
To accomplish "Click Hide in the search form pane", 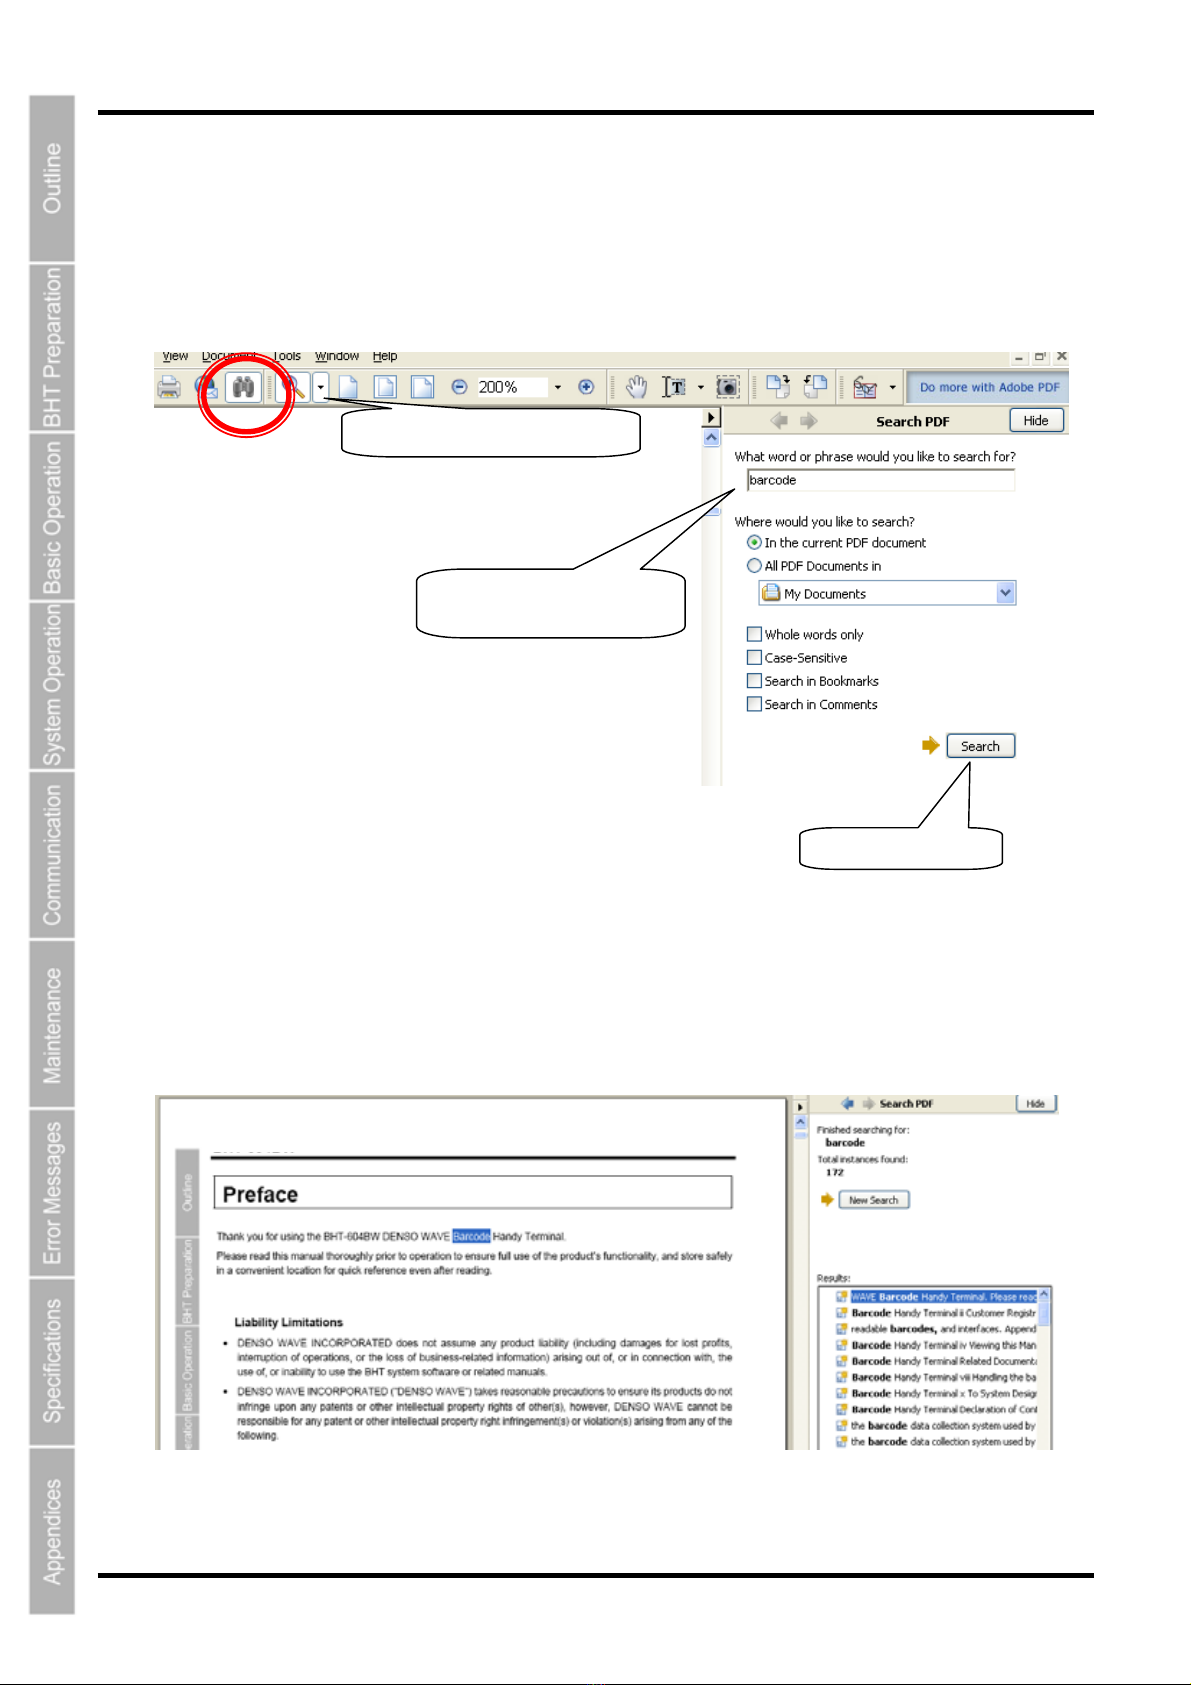I will pyautogui.click(x=1036, y=421).
